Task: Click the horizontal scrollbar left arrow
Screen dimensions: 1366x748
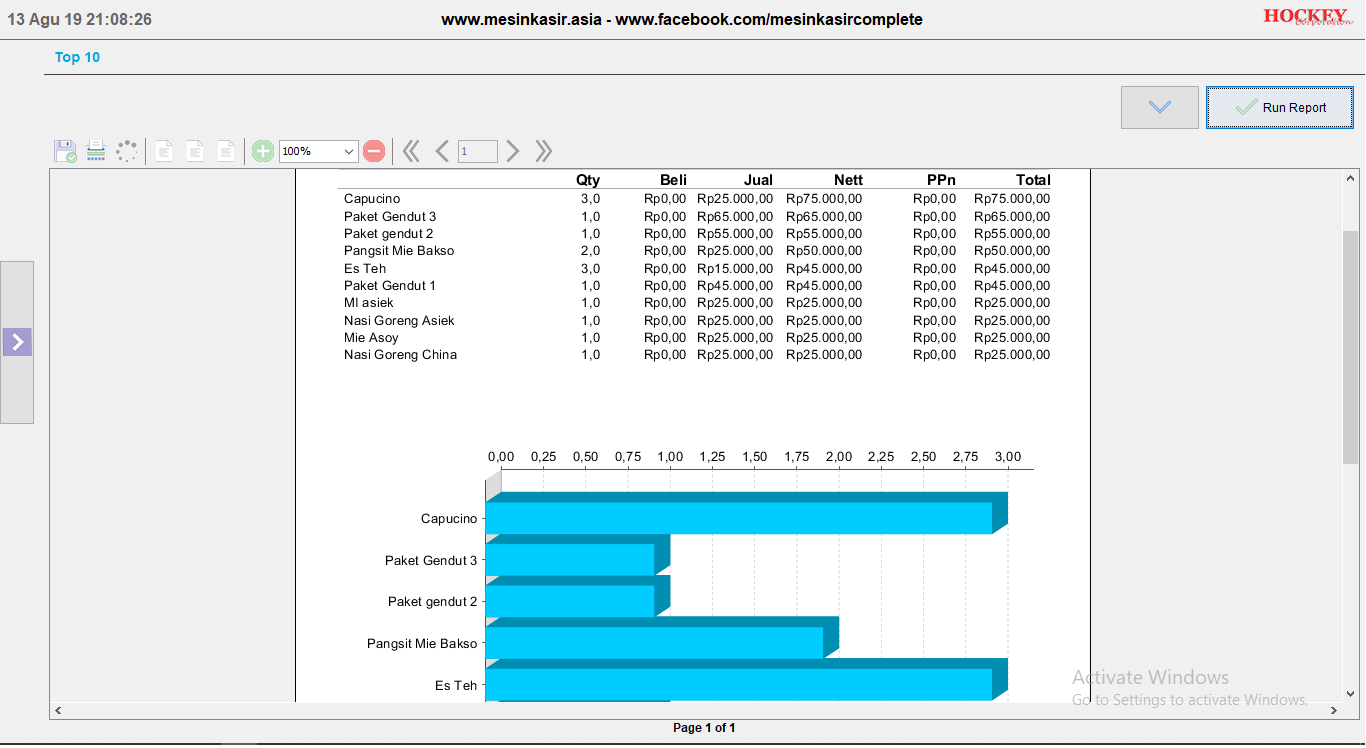Action: (58, 710)
